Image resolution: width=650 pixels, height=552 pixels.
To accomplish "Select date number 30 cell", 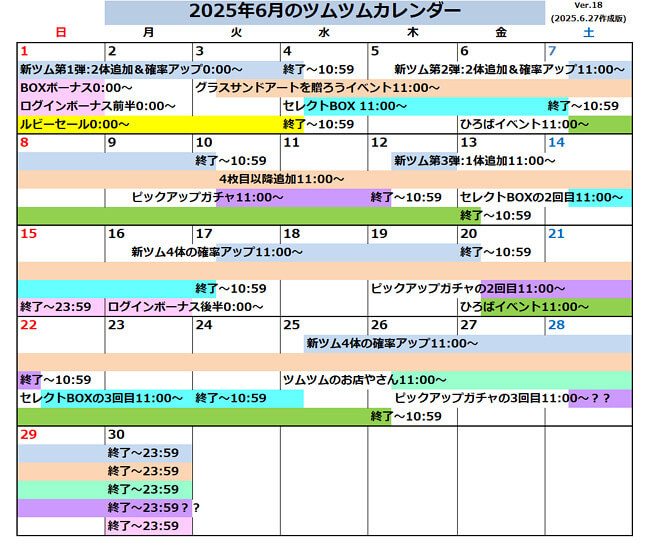I will coord(117,434).
